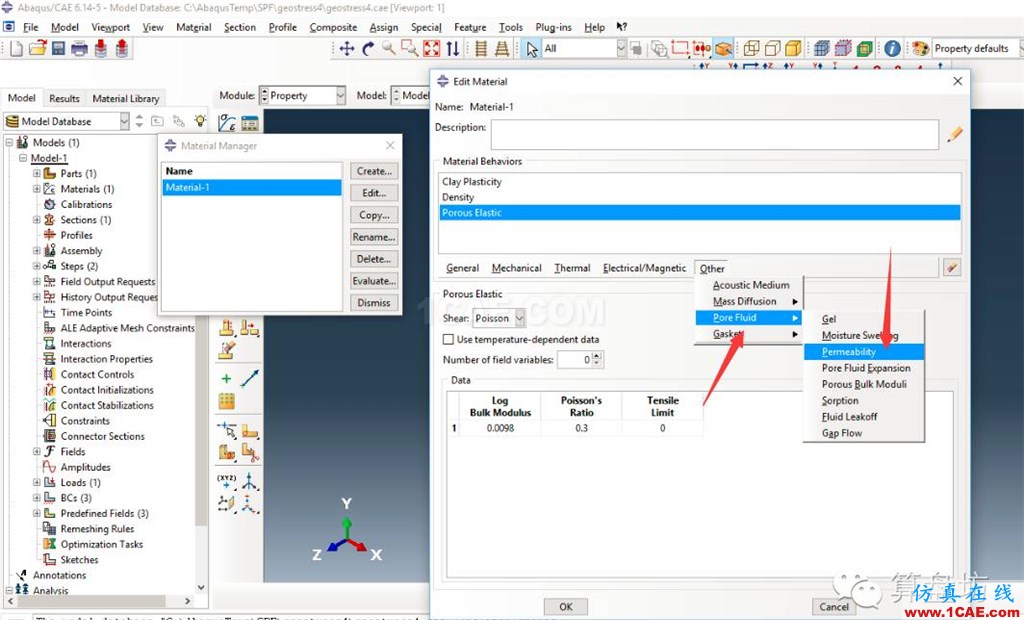Screen dimensions: 1024x620
Task: Click Dismiss in Material Manager
Action: tap(374, 303)
